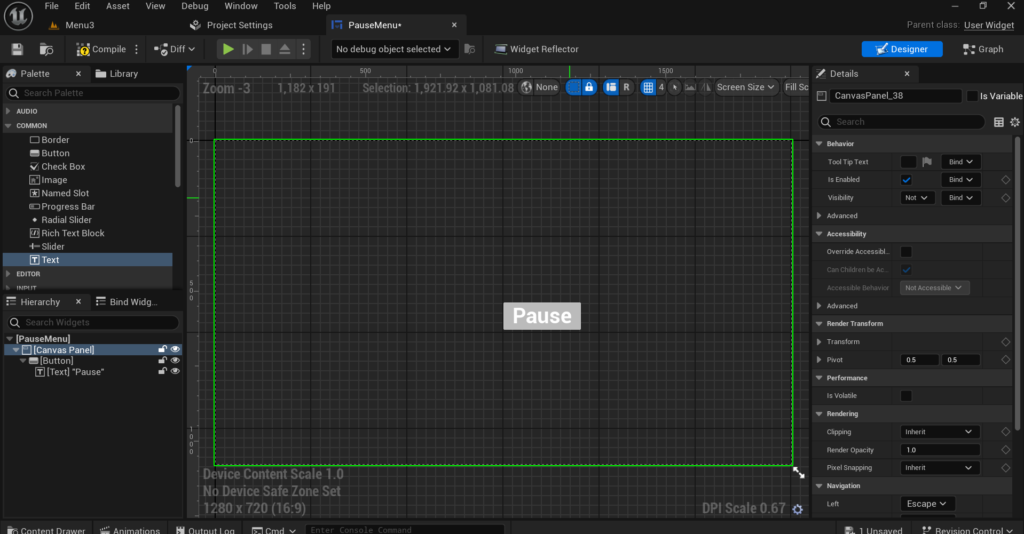The height and width of the screenshot is (534, 1024).
Task: Switch to Designer mode
Action: pos(902,49)
